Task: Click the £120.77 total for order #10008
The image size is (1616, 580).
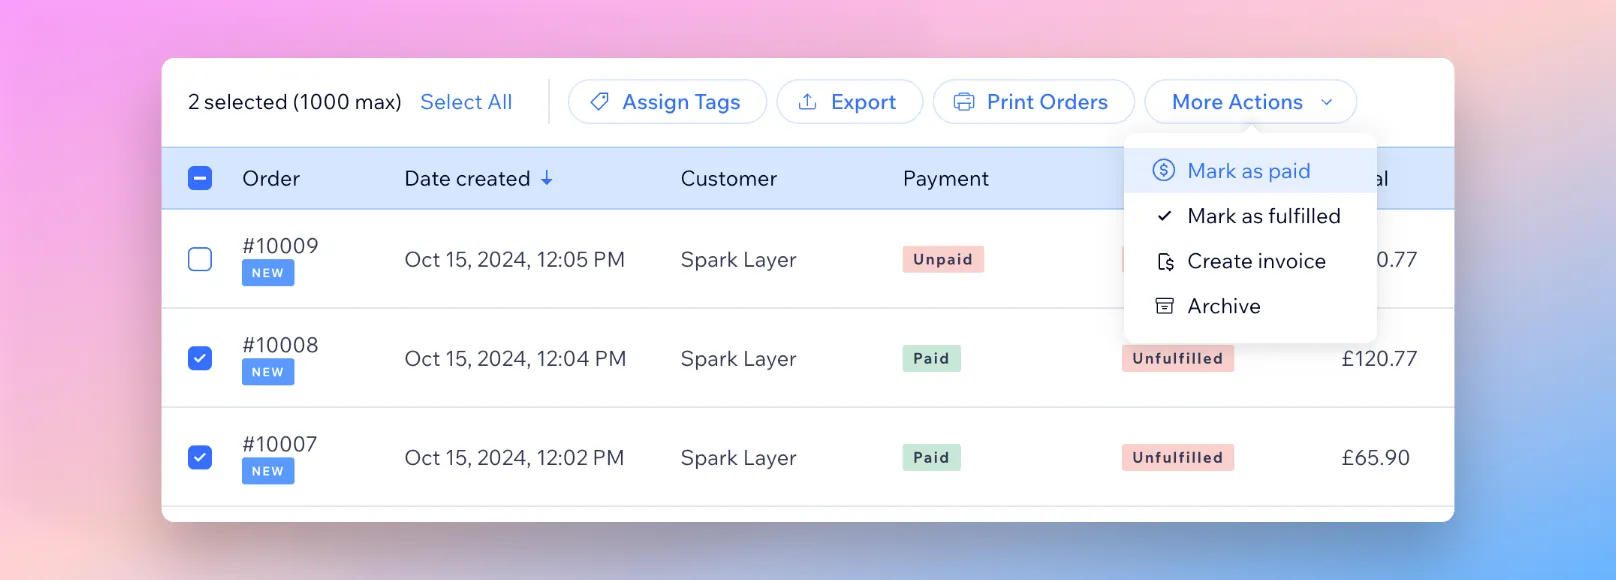Action: 1379,358
